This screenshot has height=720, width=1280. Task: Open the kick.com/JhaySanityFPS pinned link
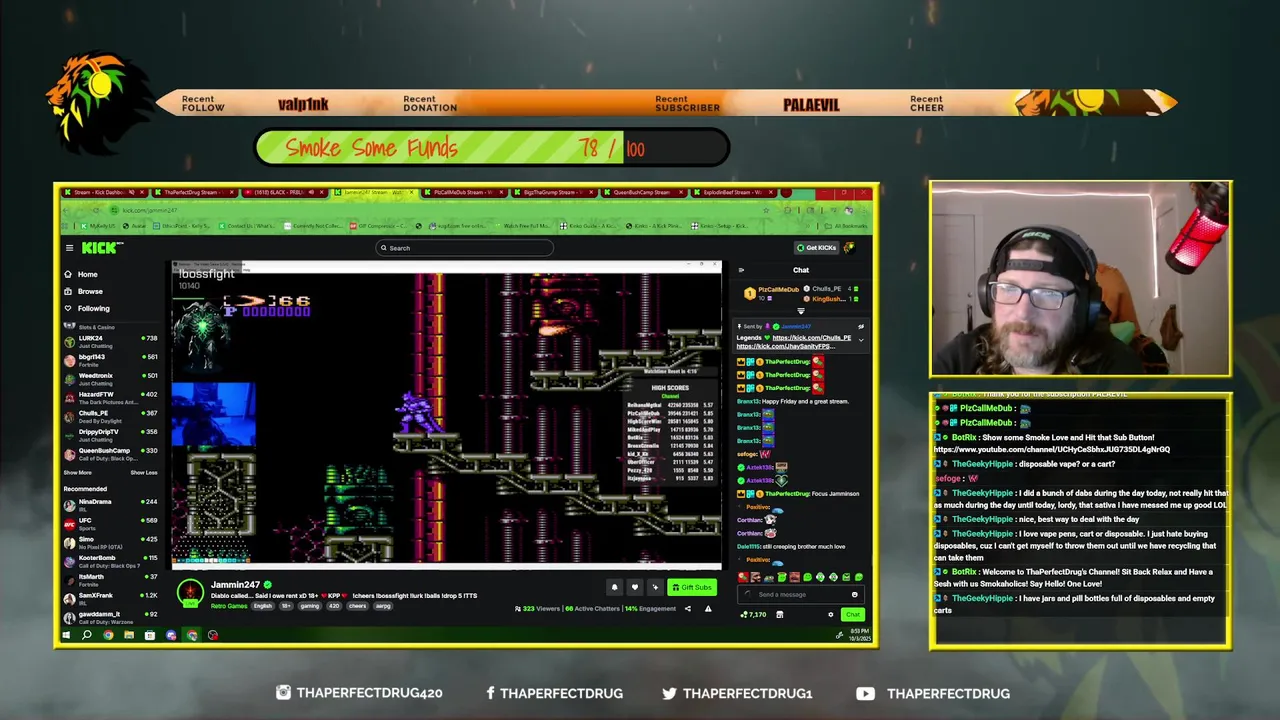pyautogui.click(x=786, y=346)
